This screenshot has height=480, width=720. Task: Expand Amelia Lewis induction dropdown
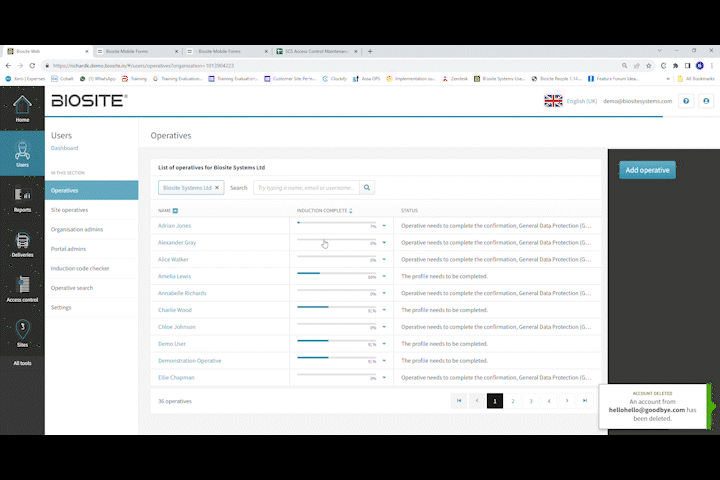(384, 277)
